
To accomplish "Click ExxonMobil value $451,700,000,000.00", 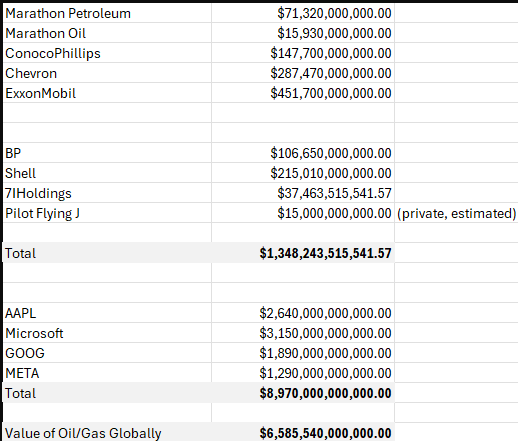I will (303, 93).
